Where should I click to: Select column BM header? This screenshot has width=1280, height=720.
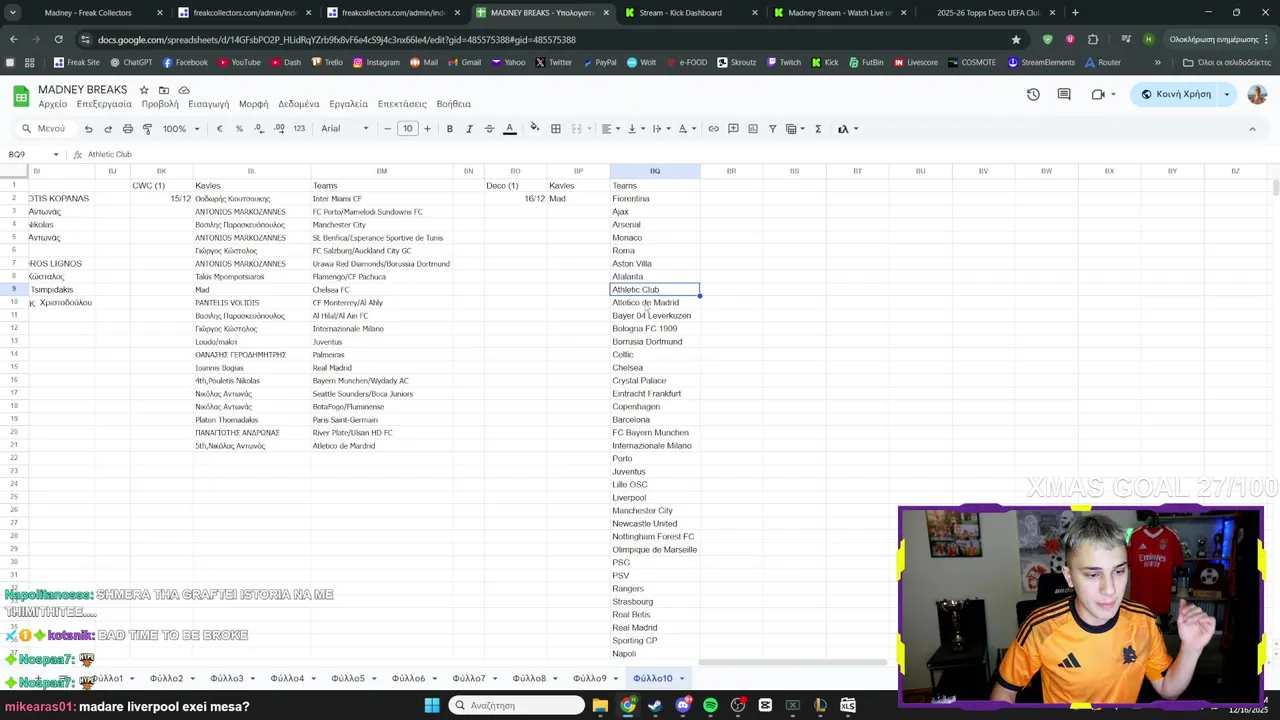pos(381,172)
